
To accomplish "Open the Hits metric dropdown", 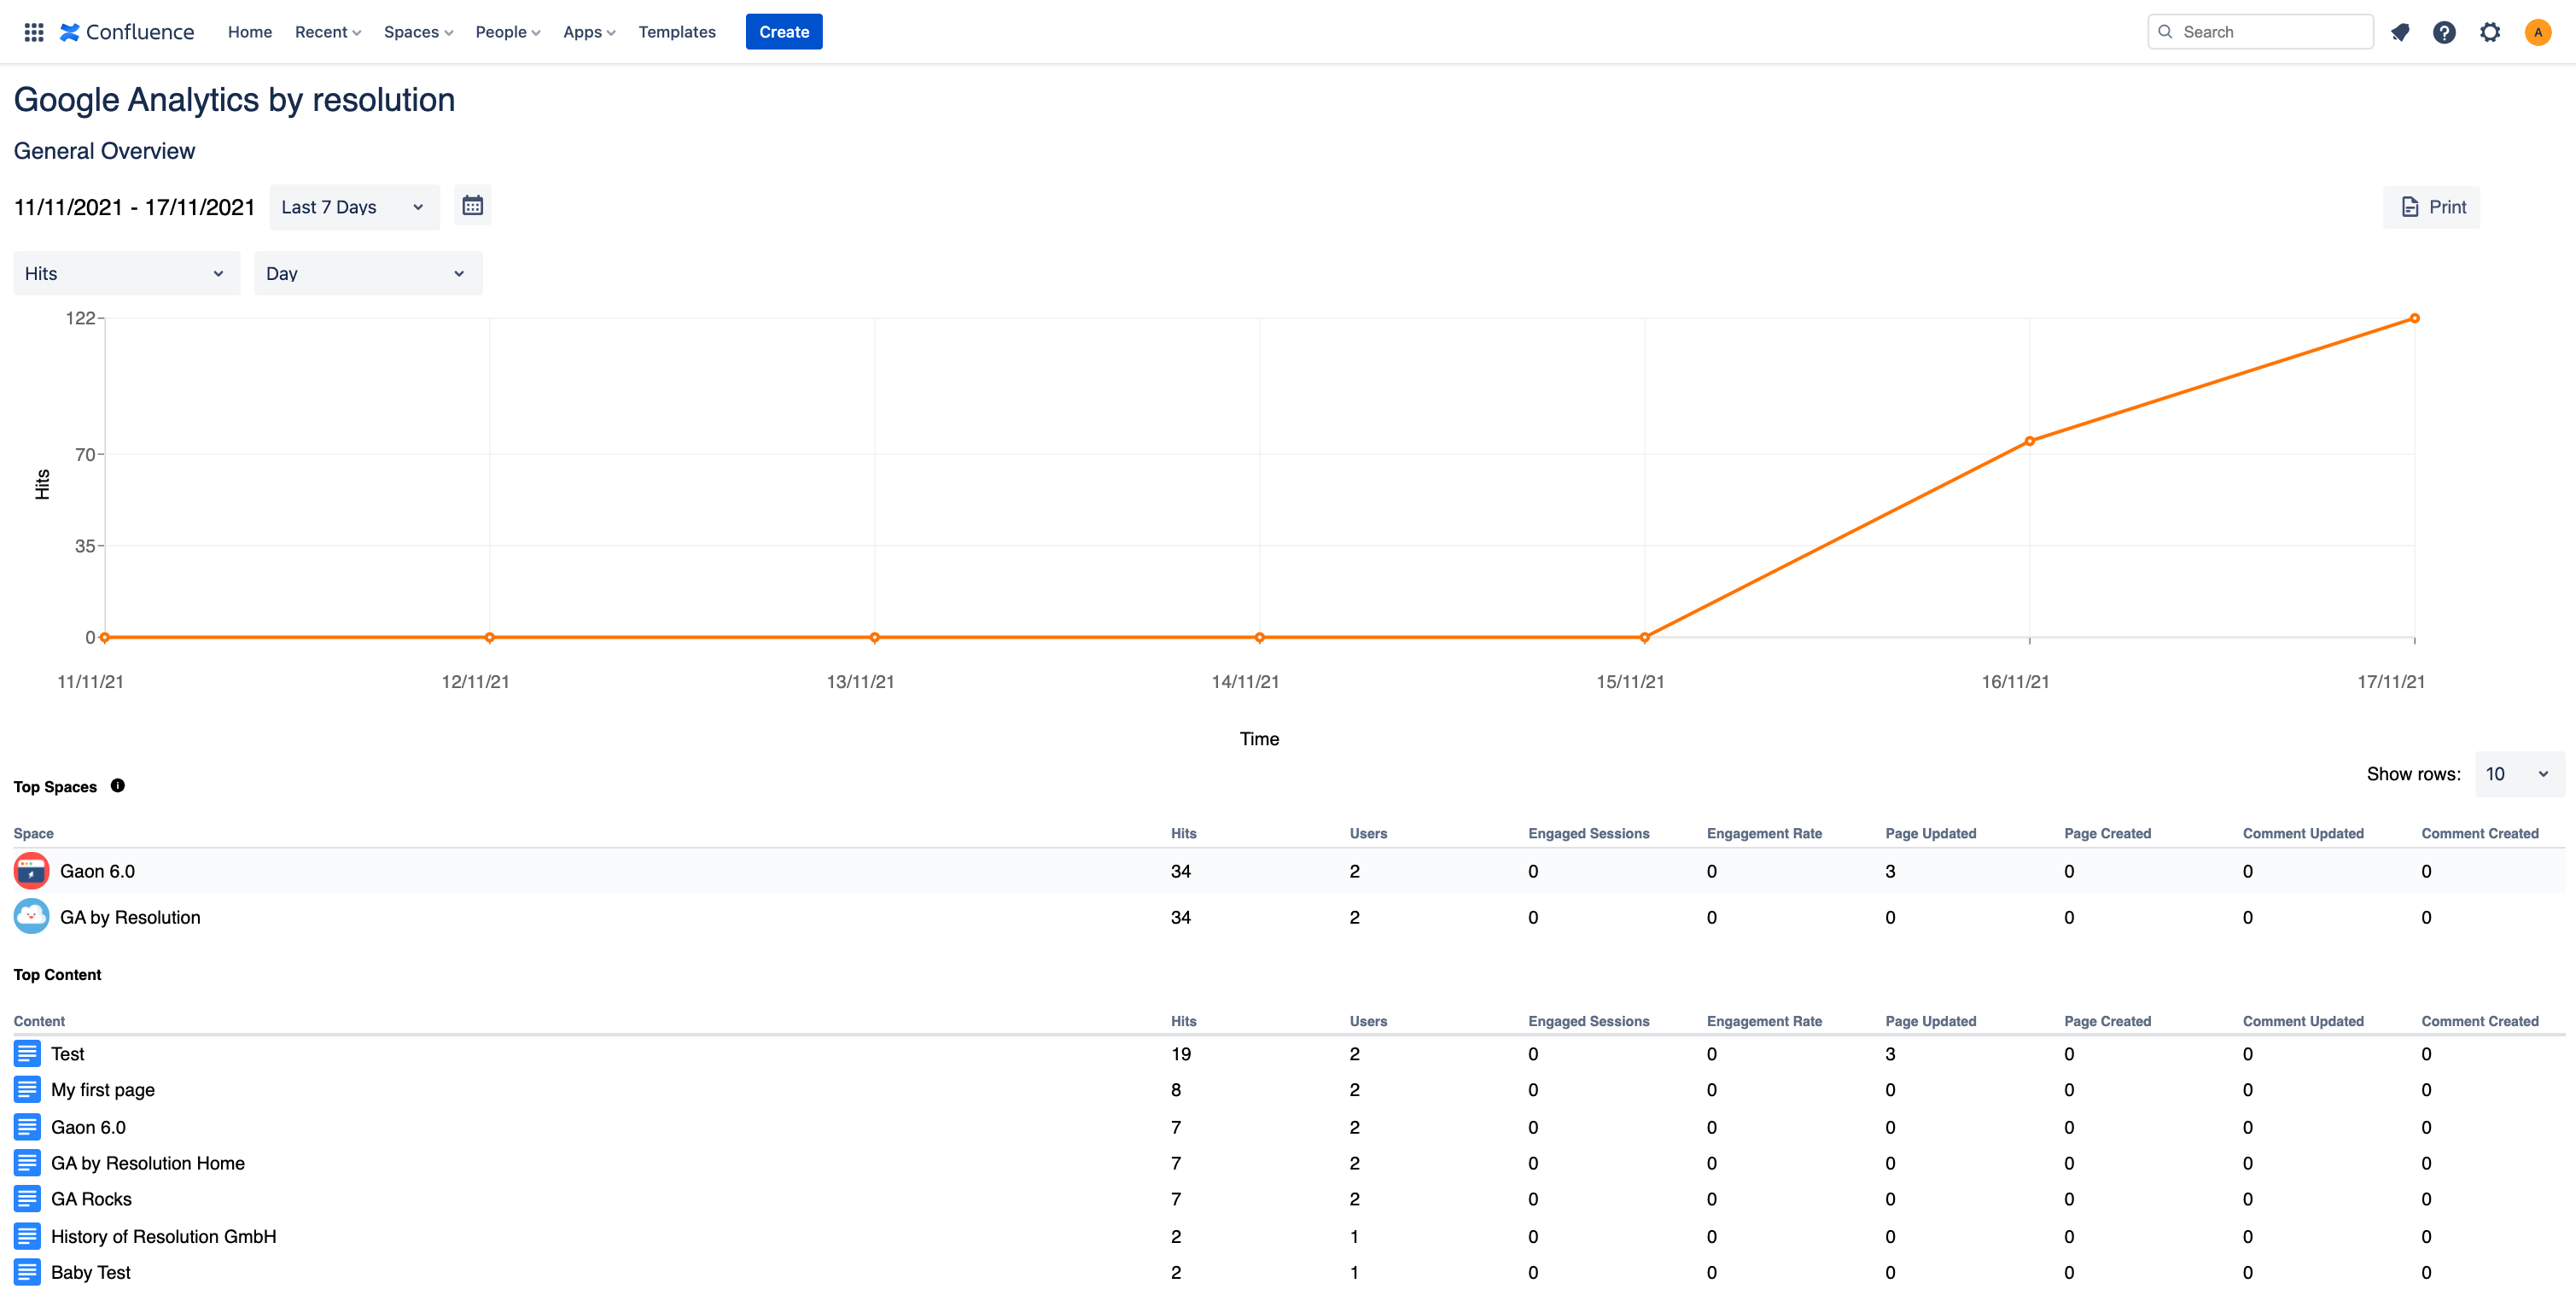I will point(126,272).
